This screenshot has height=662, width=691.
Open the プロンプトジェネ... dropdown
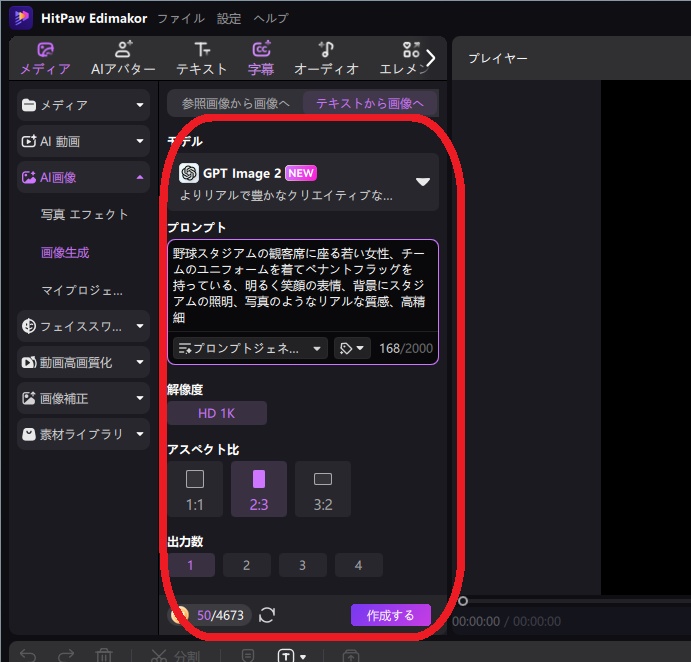pyautogui.click(x=250, y=349)
